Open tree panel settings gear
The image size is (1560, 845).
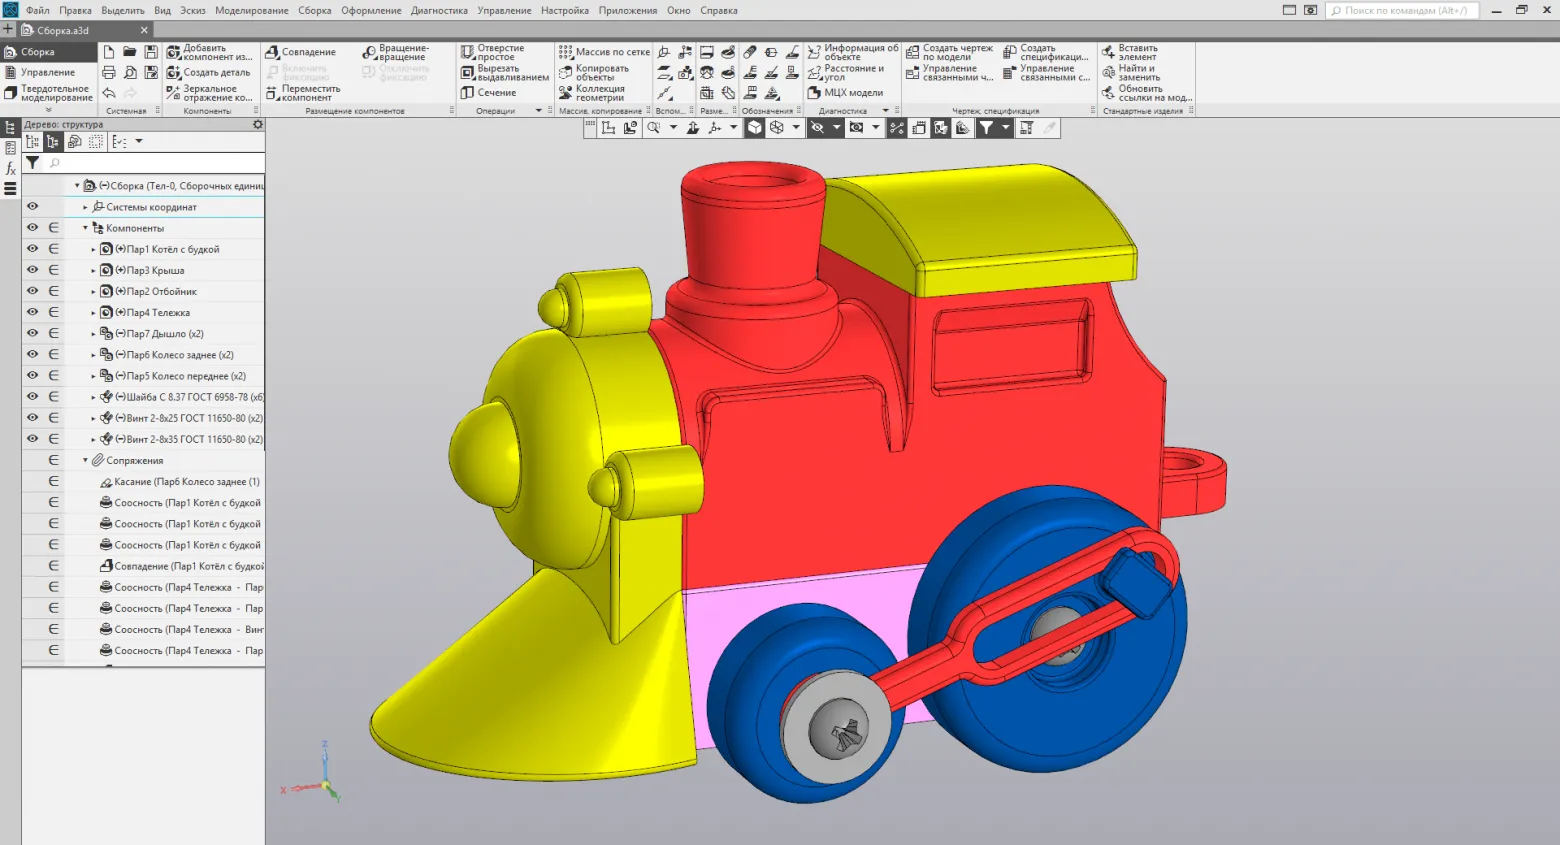257,124
